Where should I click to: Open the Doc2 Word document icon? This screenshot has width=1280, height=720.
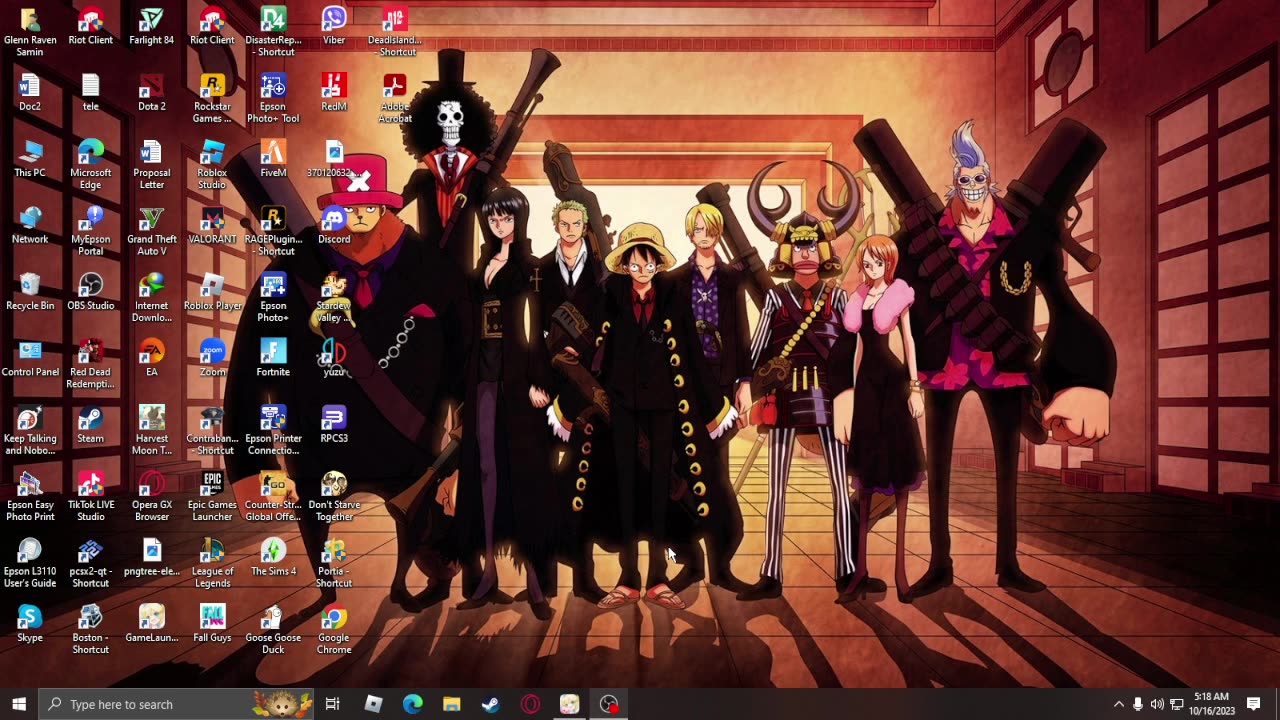(30, 92)
